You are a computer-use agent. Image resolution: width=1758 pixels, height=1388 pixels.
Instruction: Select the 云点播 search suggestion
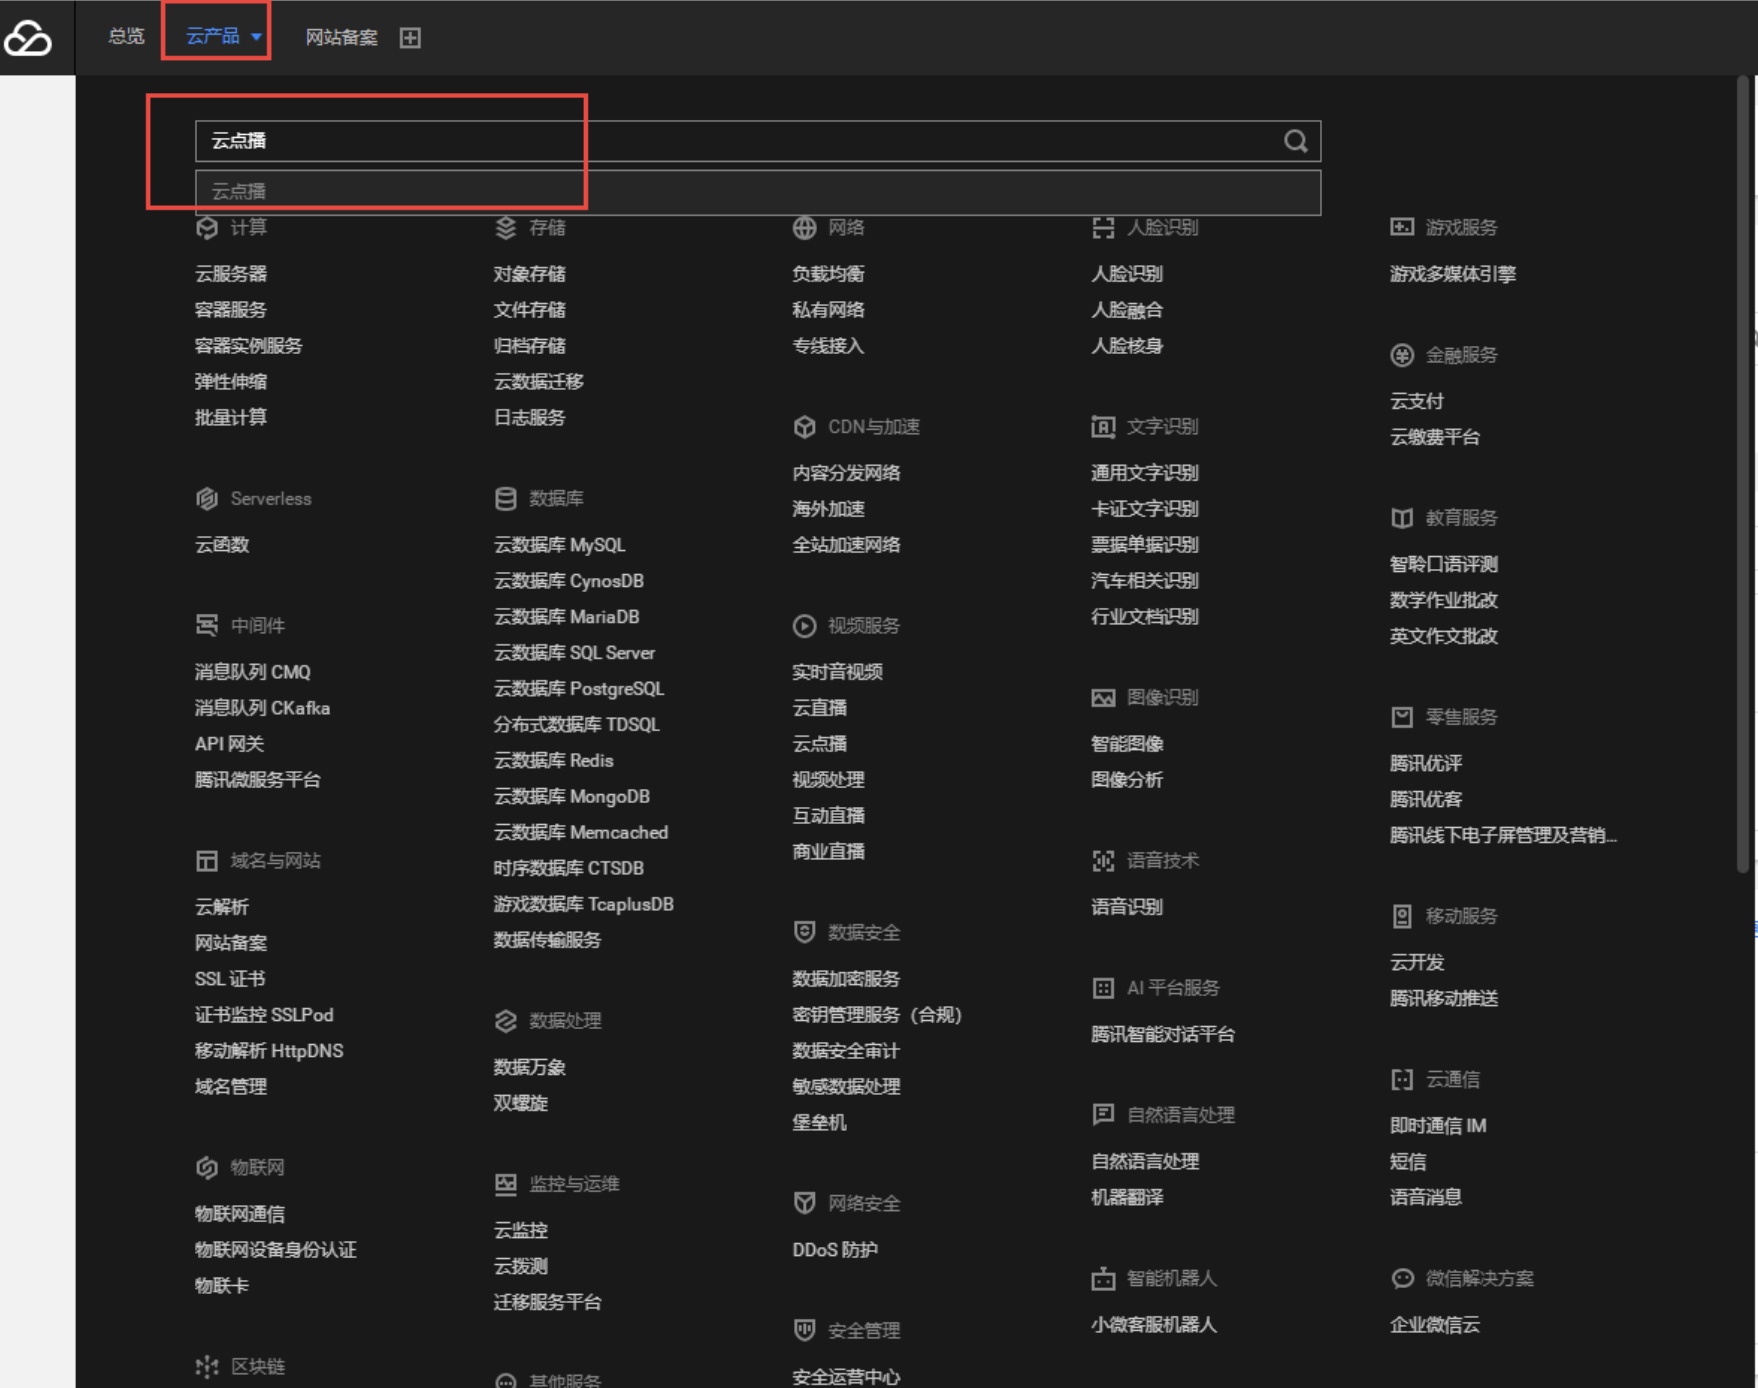(758, 192)
